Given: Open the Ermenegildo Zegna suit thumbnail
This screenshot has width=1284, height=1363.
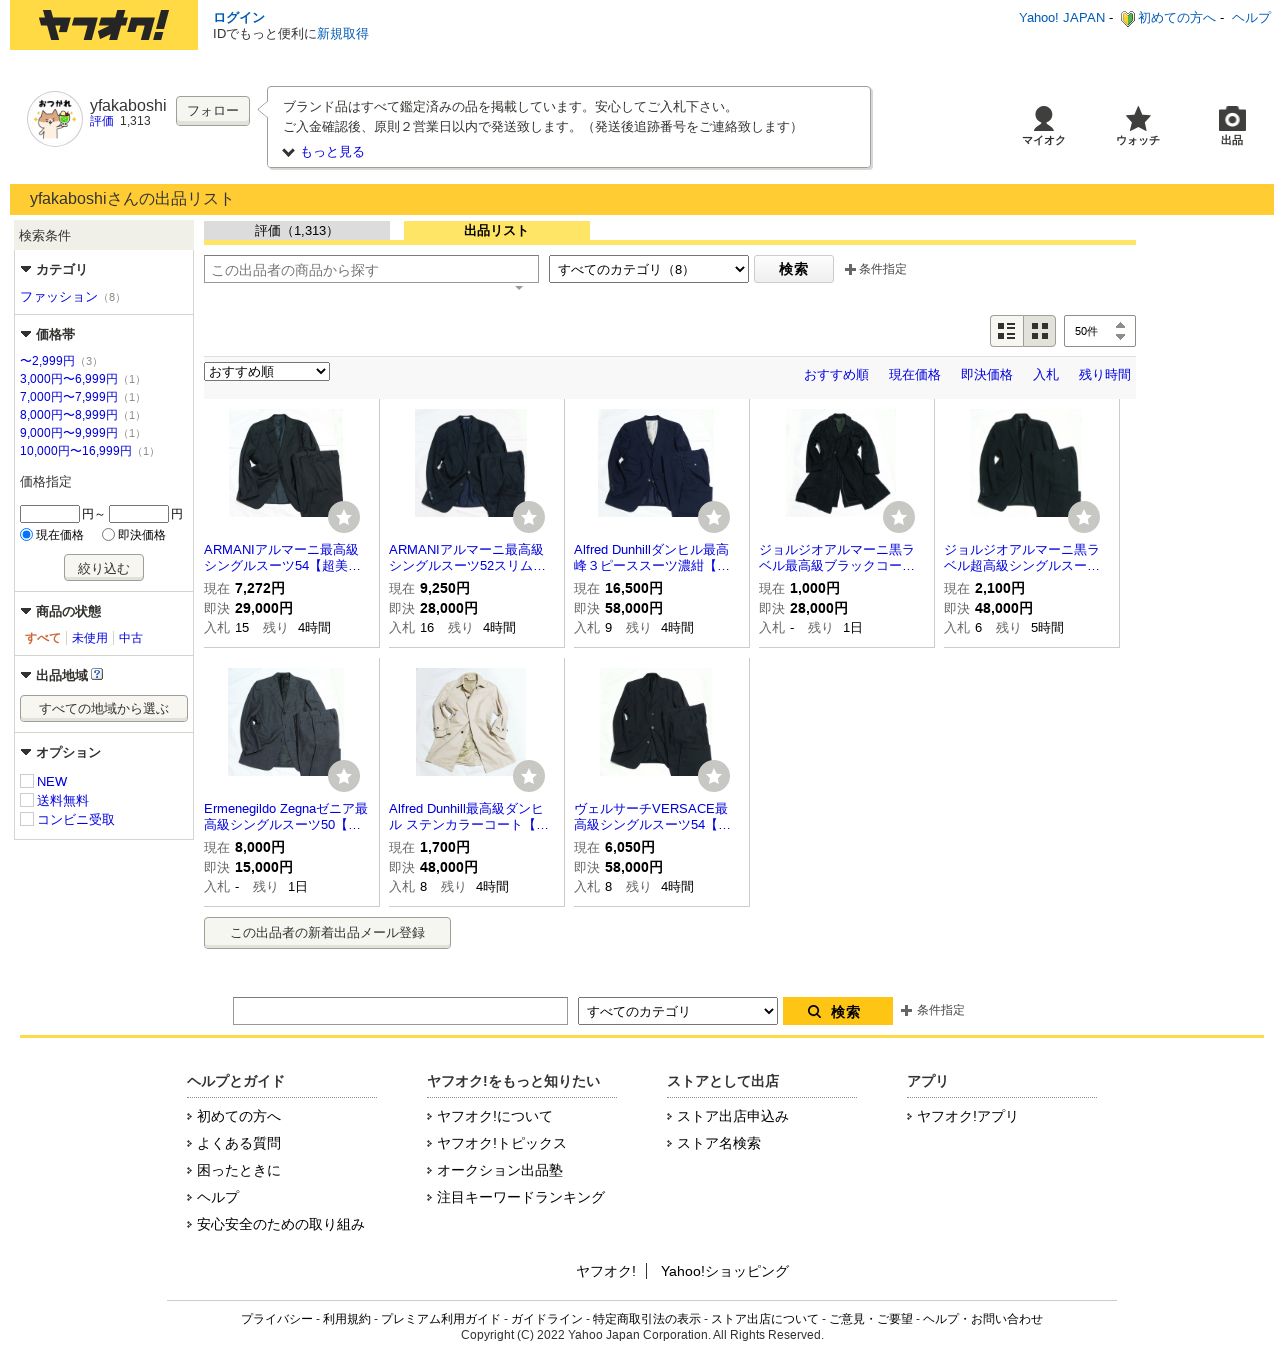Looking at the screenshot, I should [x=286, y=722].
